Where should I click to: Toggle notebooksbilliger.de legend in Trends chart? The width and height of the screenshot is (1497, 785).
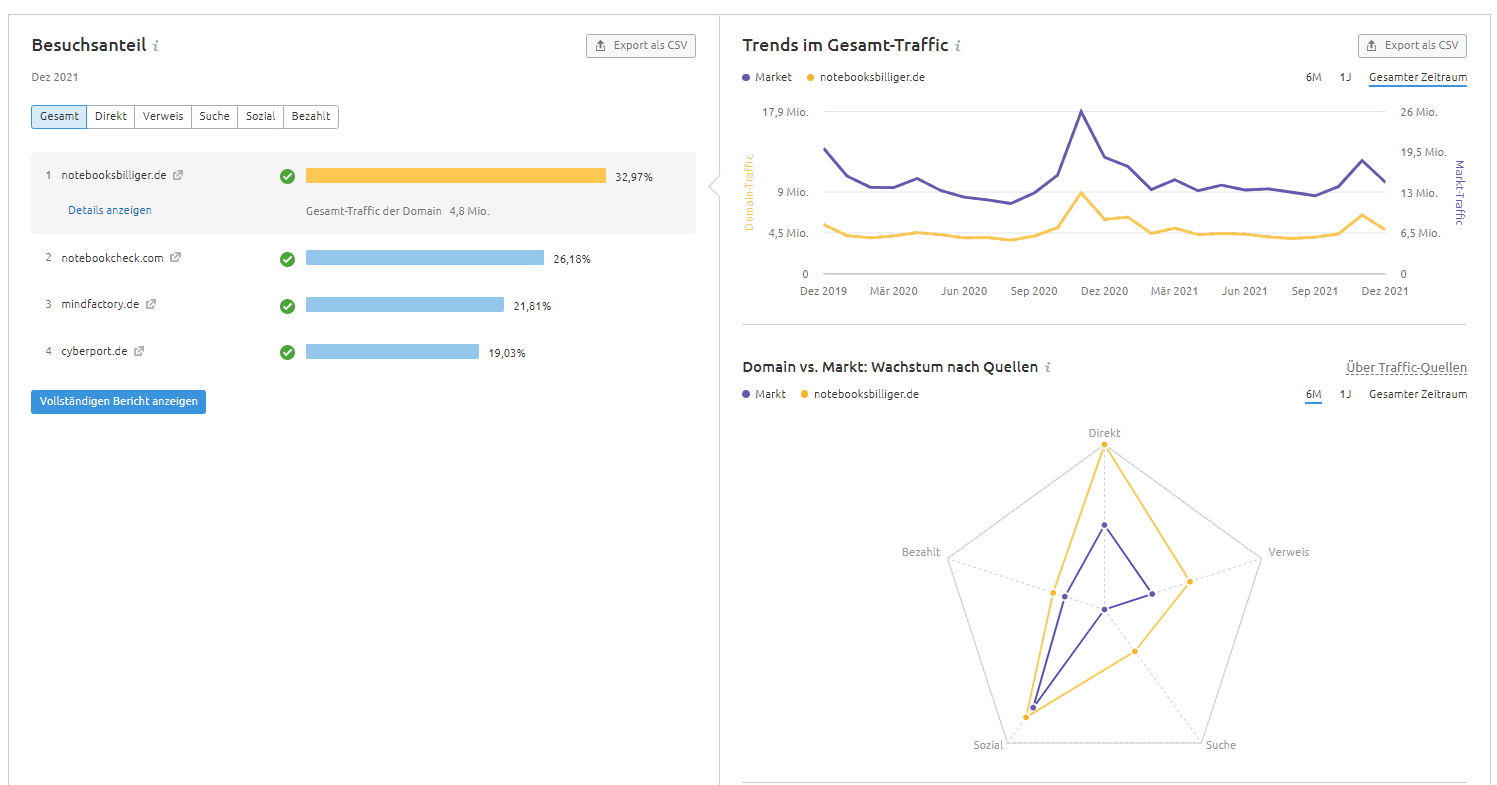[866, 77]
